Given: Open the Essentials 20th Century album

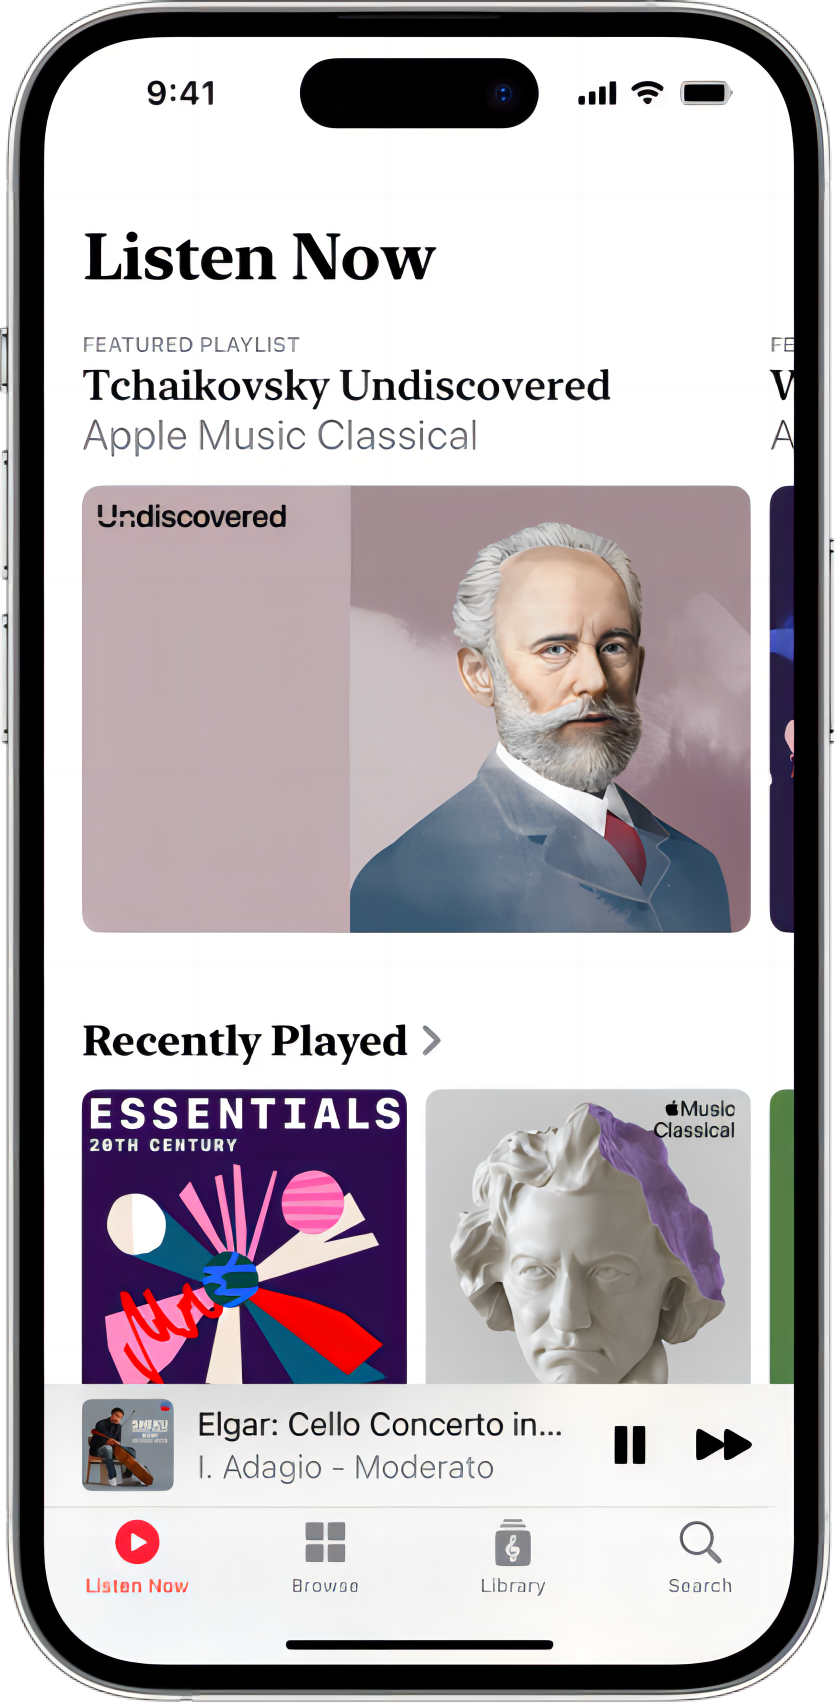Looking at the screenshot, I should click(244, 1236).
